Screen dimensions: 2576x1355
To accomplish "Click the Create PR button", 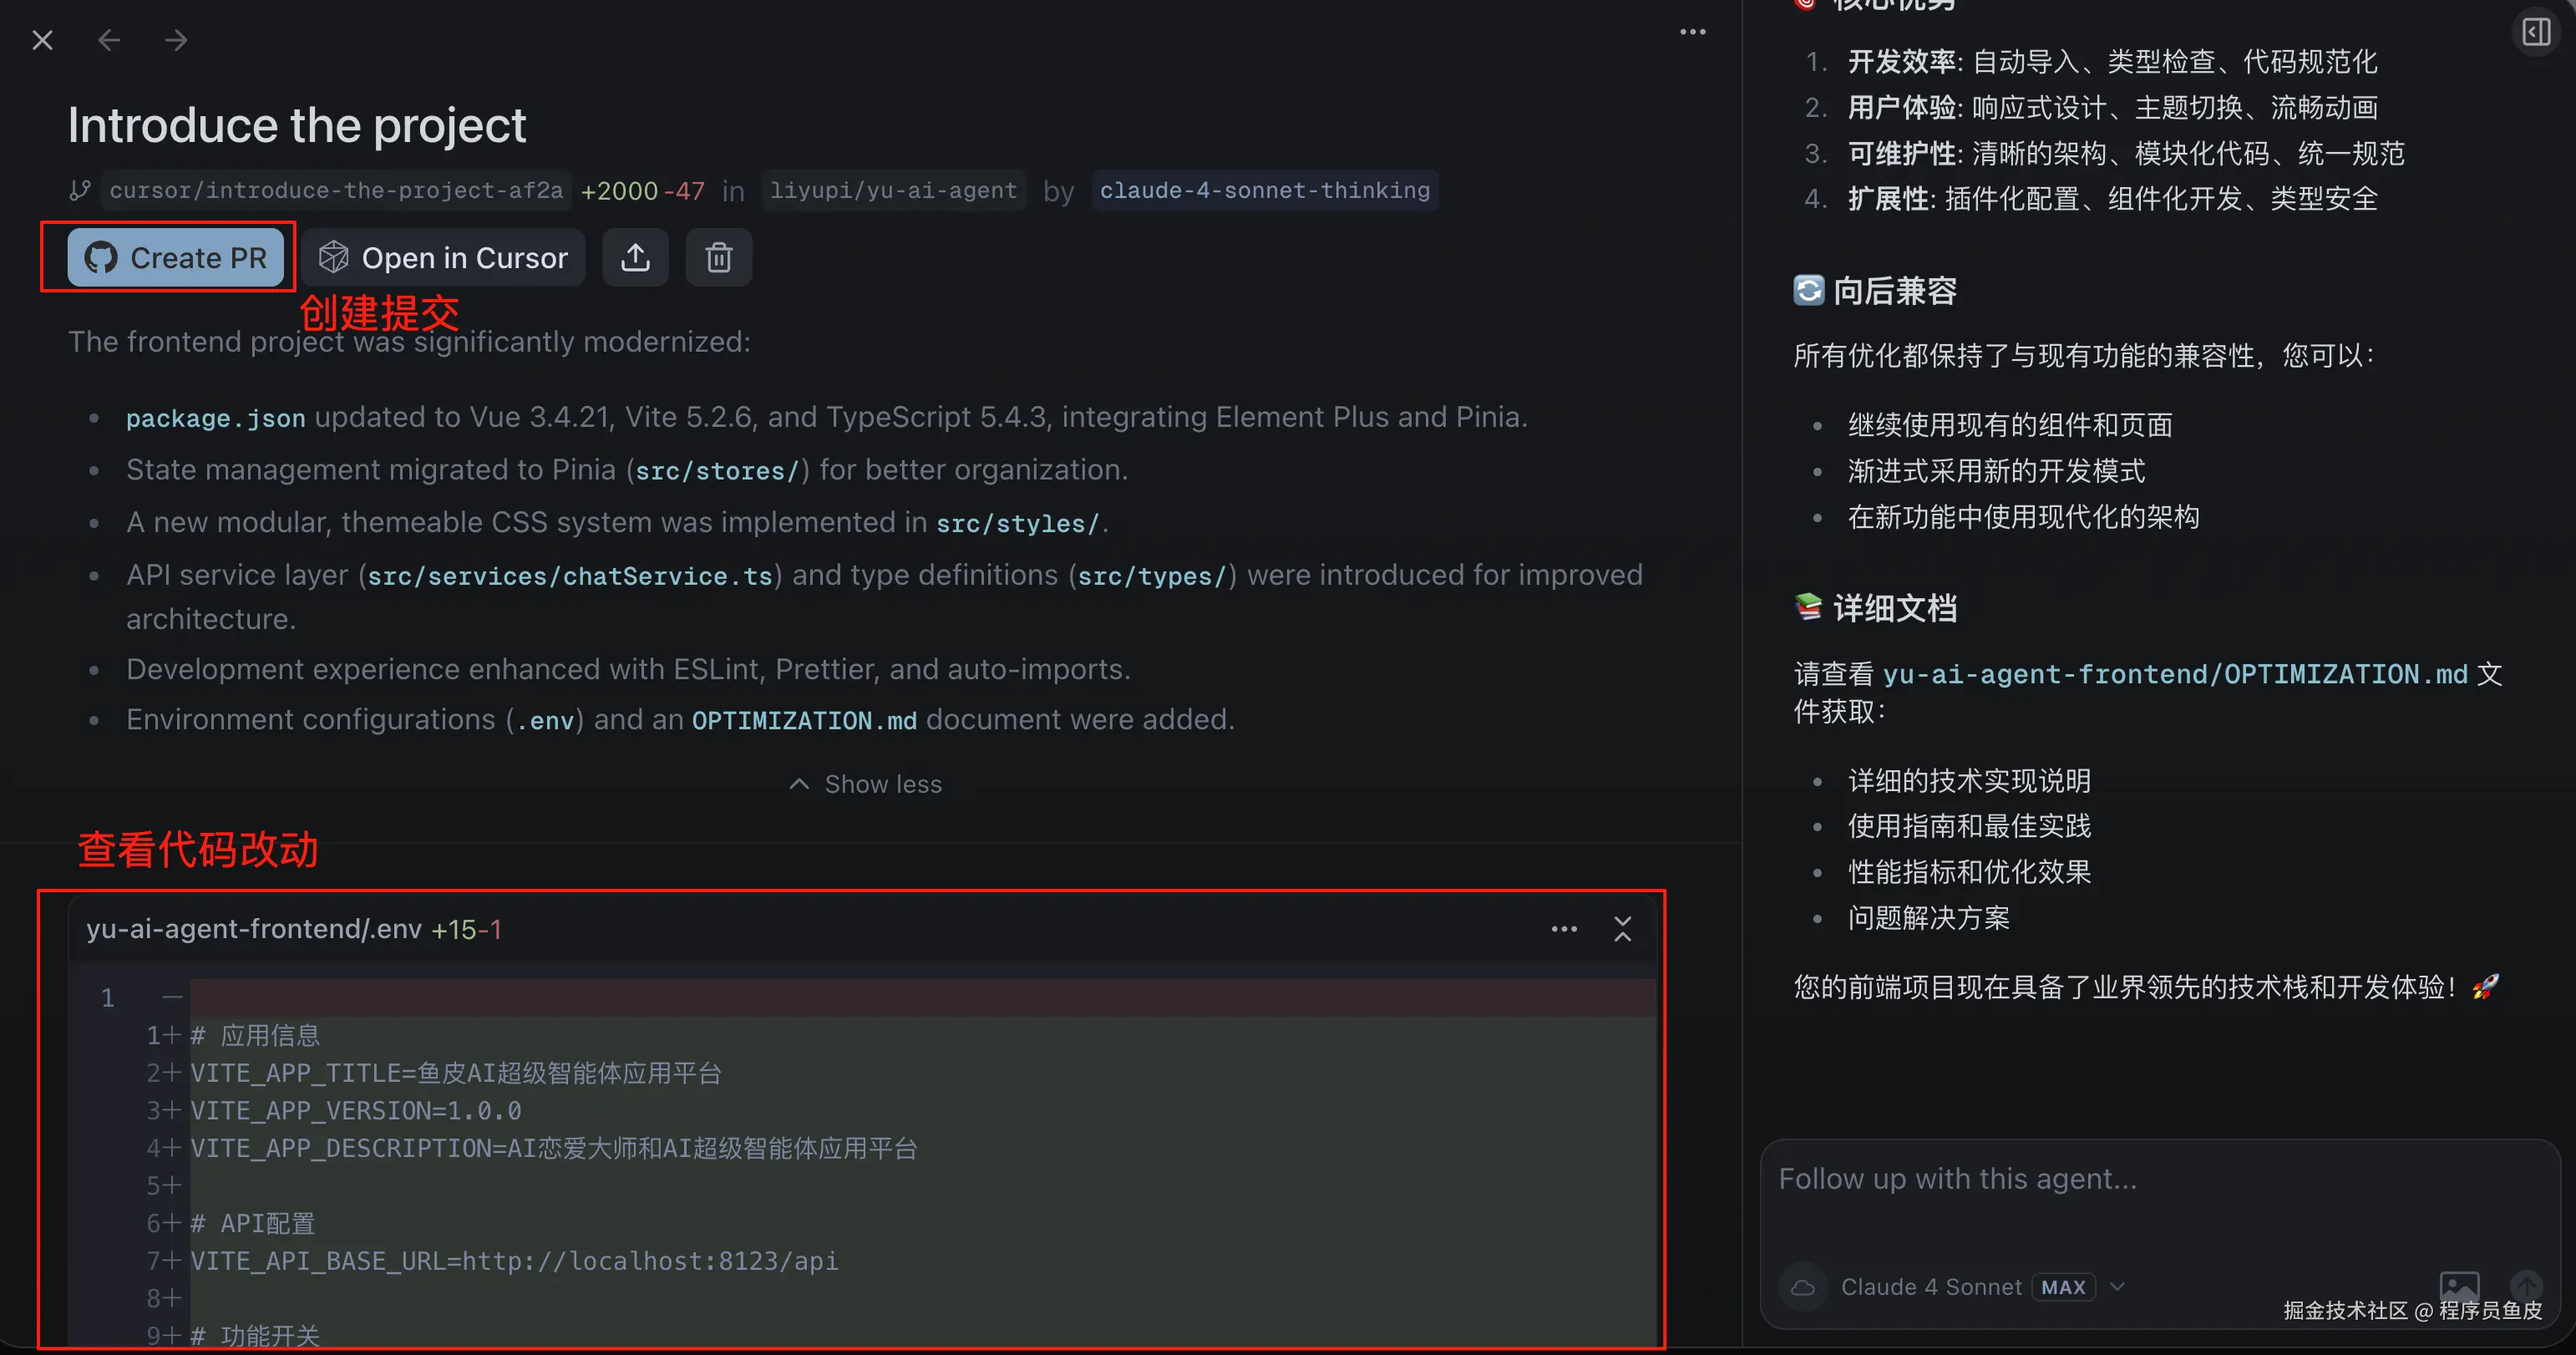I will point(176,258).
